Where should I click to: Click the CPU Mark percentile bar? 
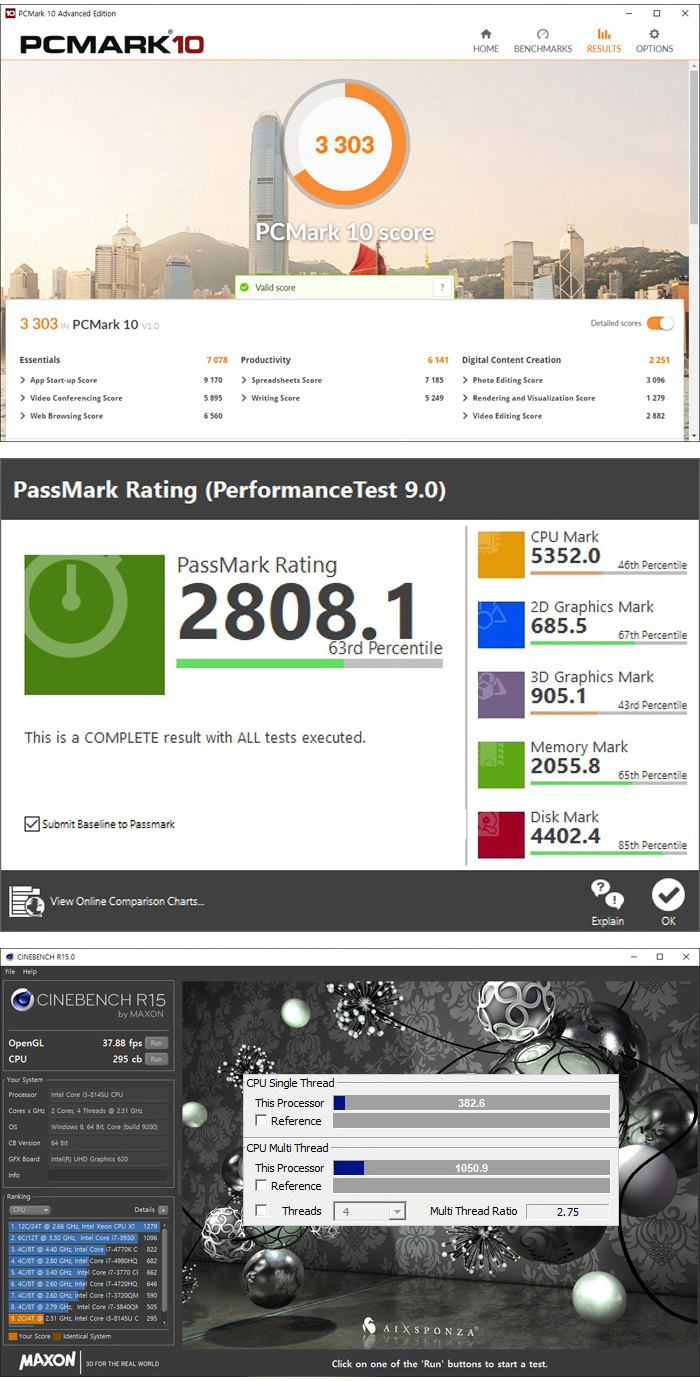click(x=608, y=573)
